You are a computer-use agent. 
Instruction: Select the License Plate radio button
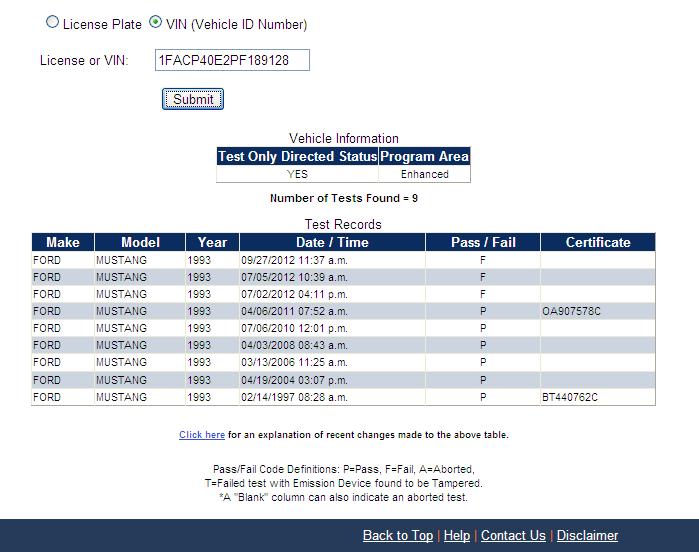(x=53, y=23)
